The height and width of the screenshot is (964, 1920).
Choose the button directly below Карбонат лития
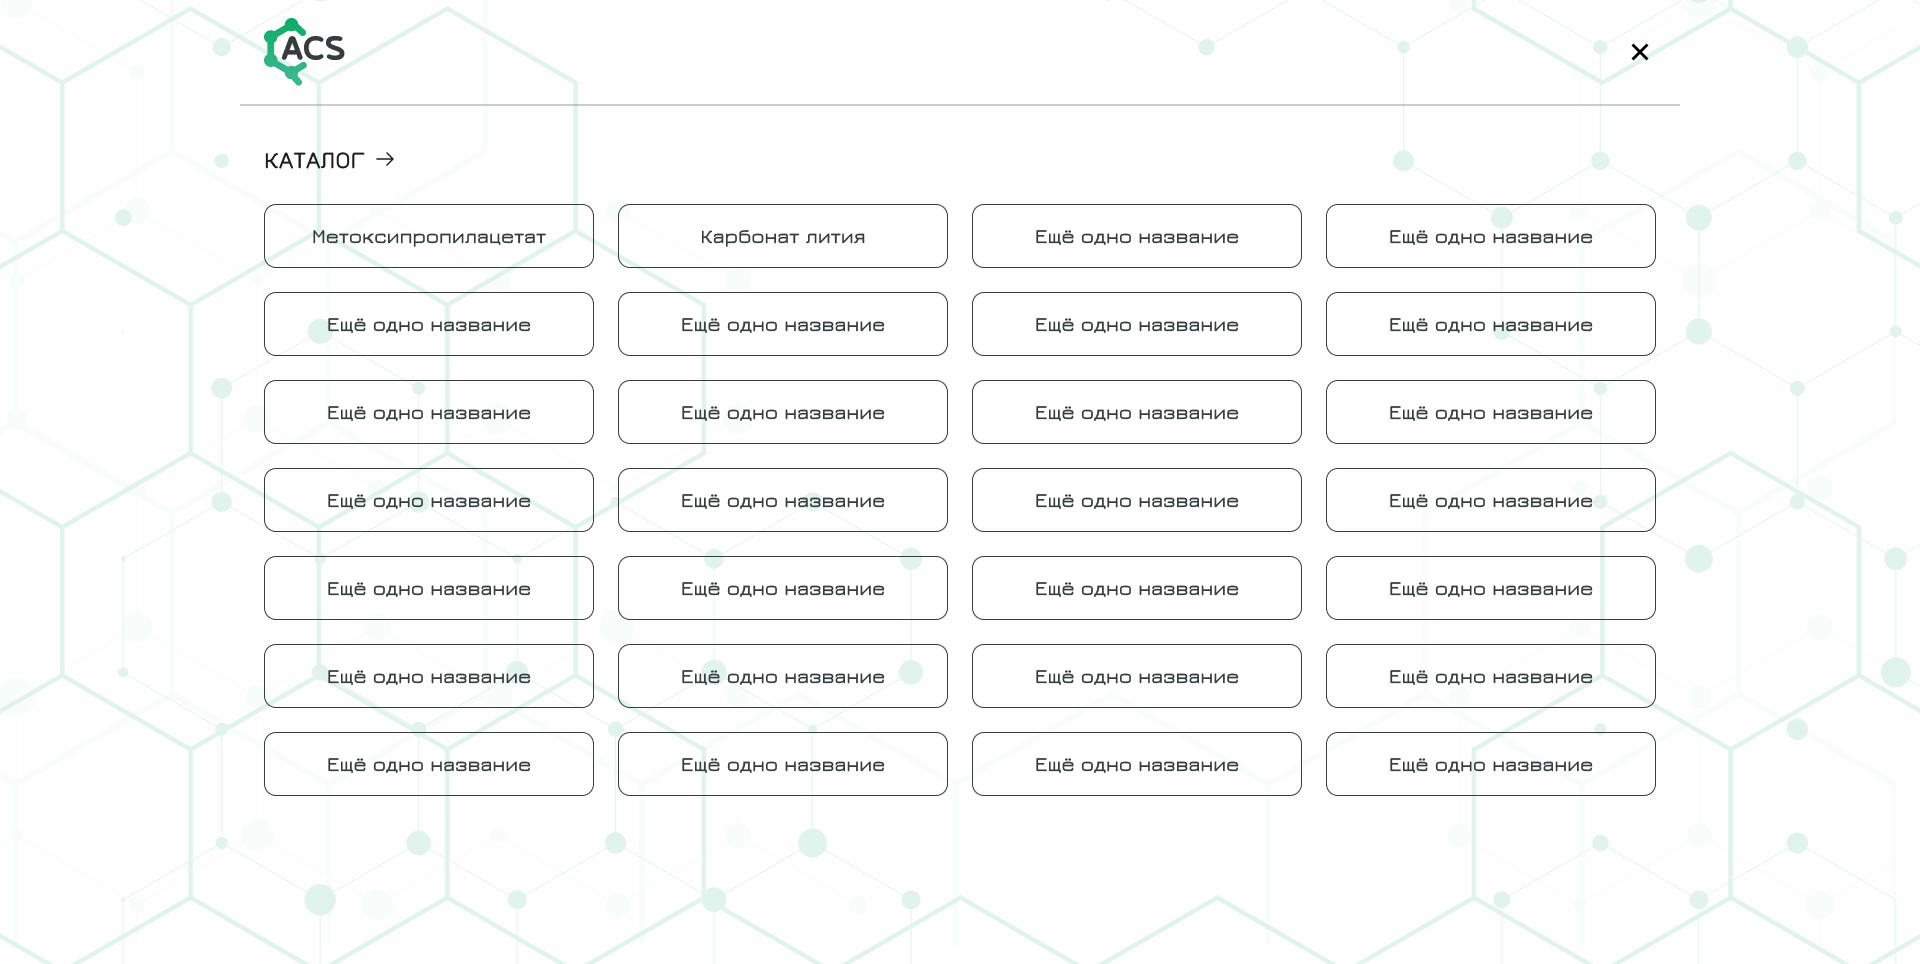782,324
